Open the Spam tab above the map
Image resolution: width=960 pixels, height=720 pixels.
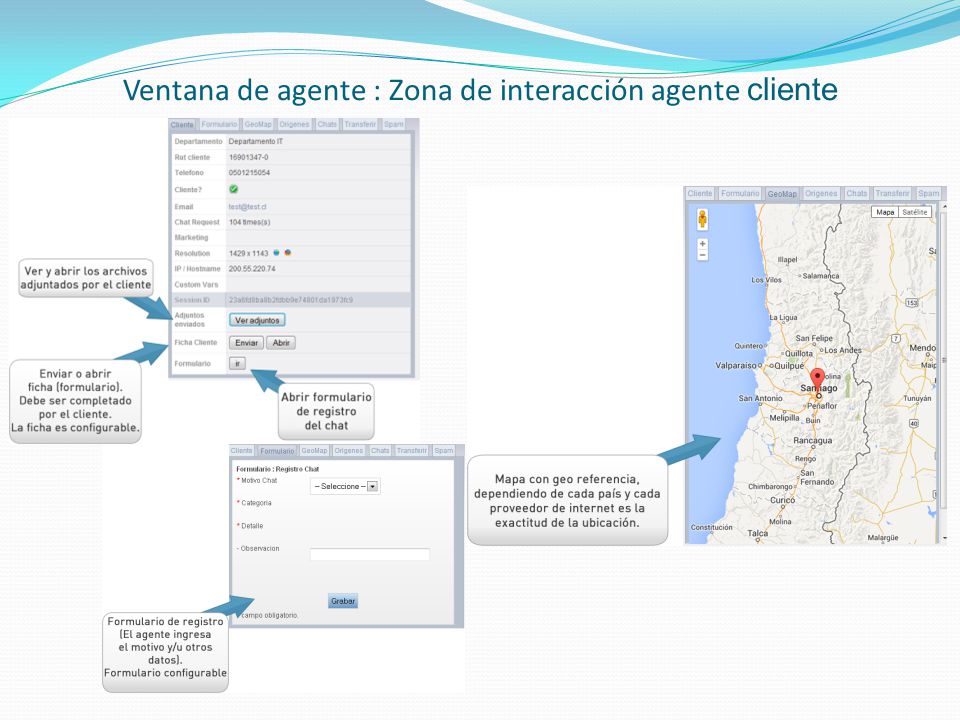pyautogui.click(x=928, y=193)
